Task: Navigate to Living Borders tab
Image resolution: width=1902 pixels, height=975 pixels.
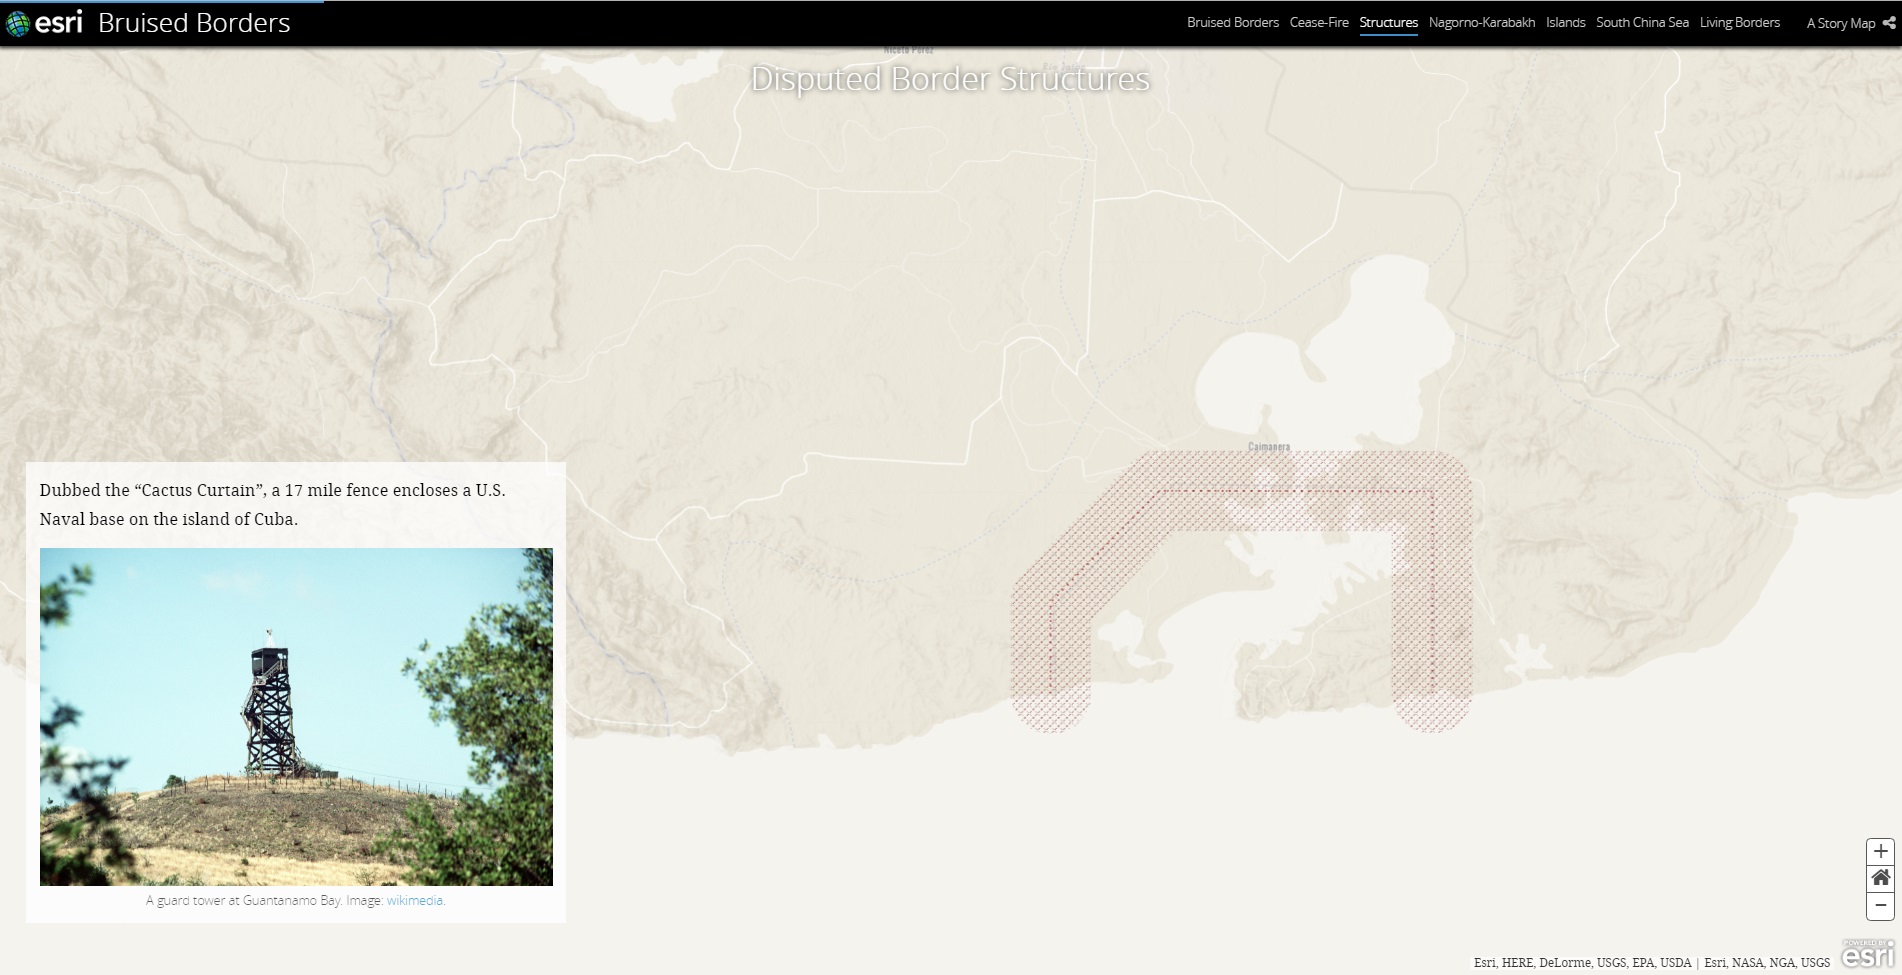Action: (1739, 22)
